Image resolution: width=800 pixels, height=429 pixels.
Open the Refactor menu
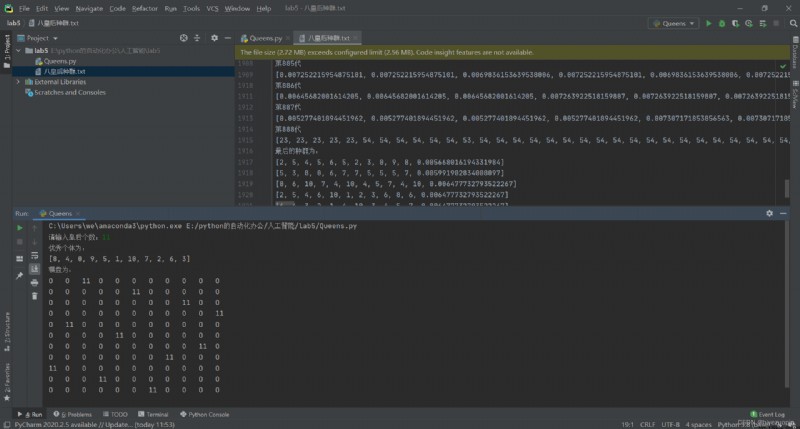(145, 9)
